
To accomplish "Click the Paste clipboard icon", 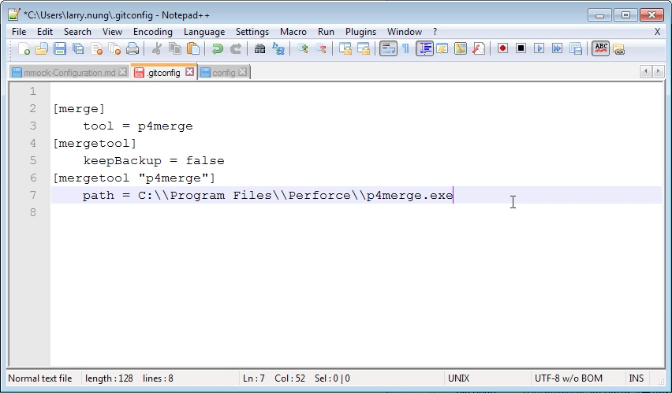I will point(193,49).
